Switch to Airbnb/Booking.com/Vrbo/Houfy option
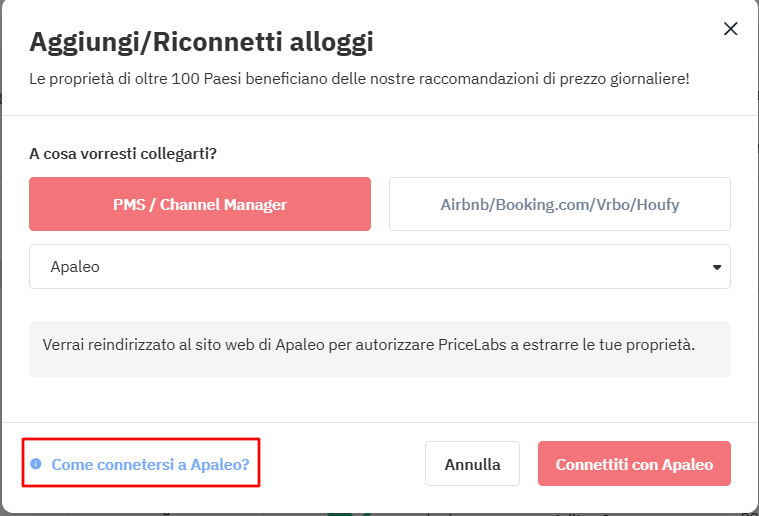The width and height of the screenshot is (759, 516). click(x=560, y=204)
